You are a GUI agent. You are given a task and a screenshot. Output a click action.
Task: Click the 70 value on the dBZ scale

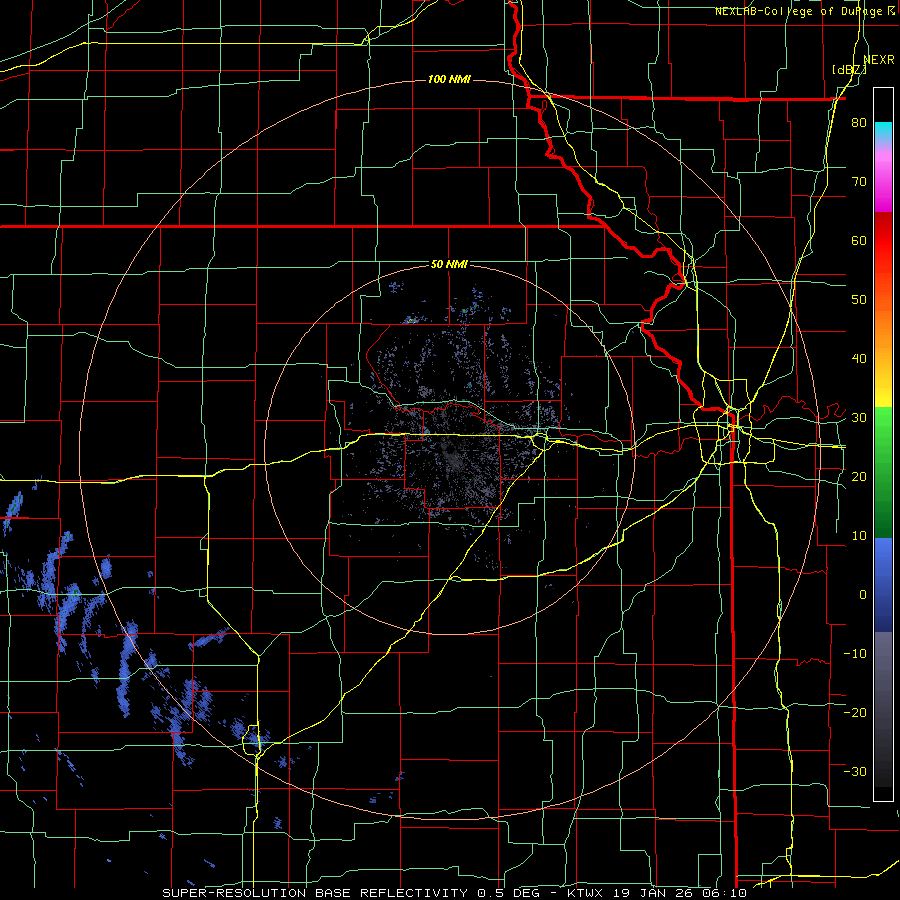(859, 182)
